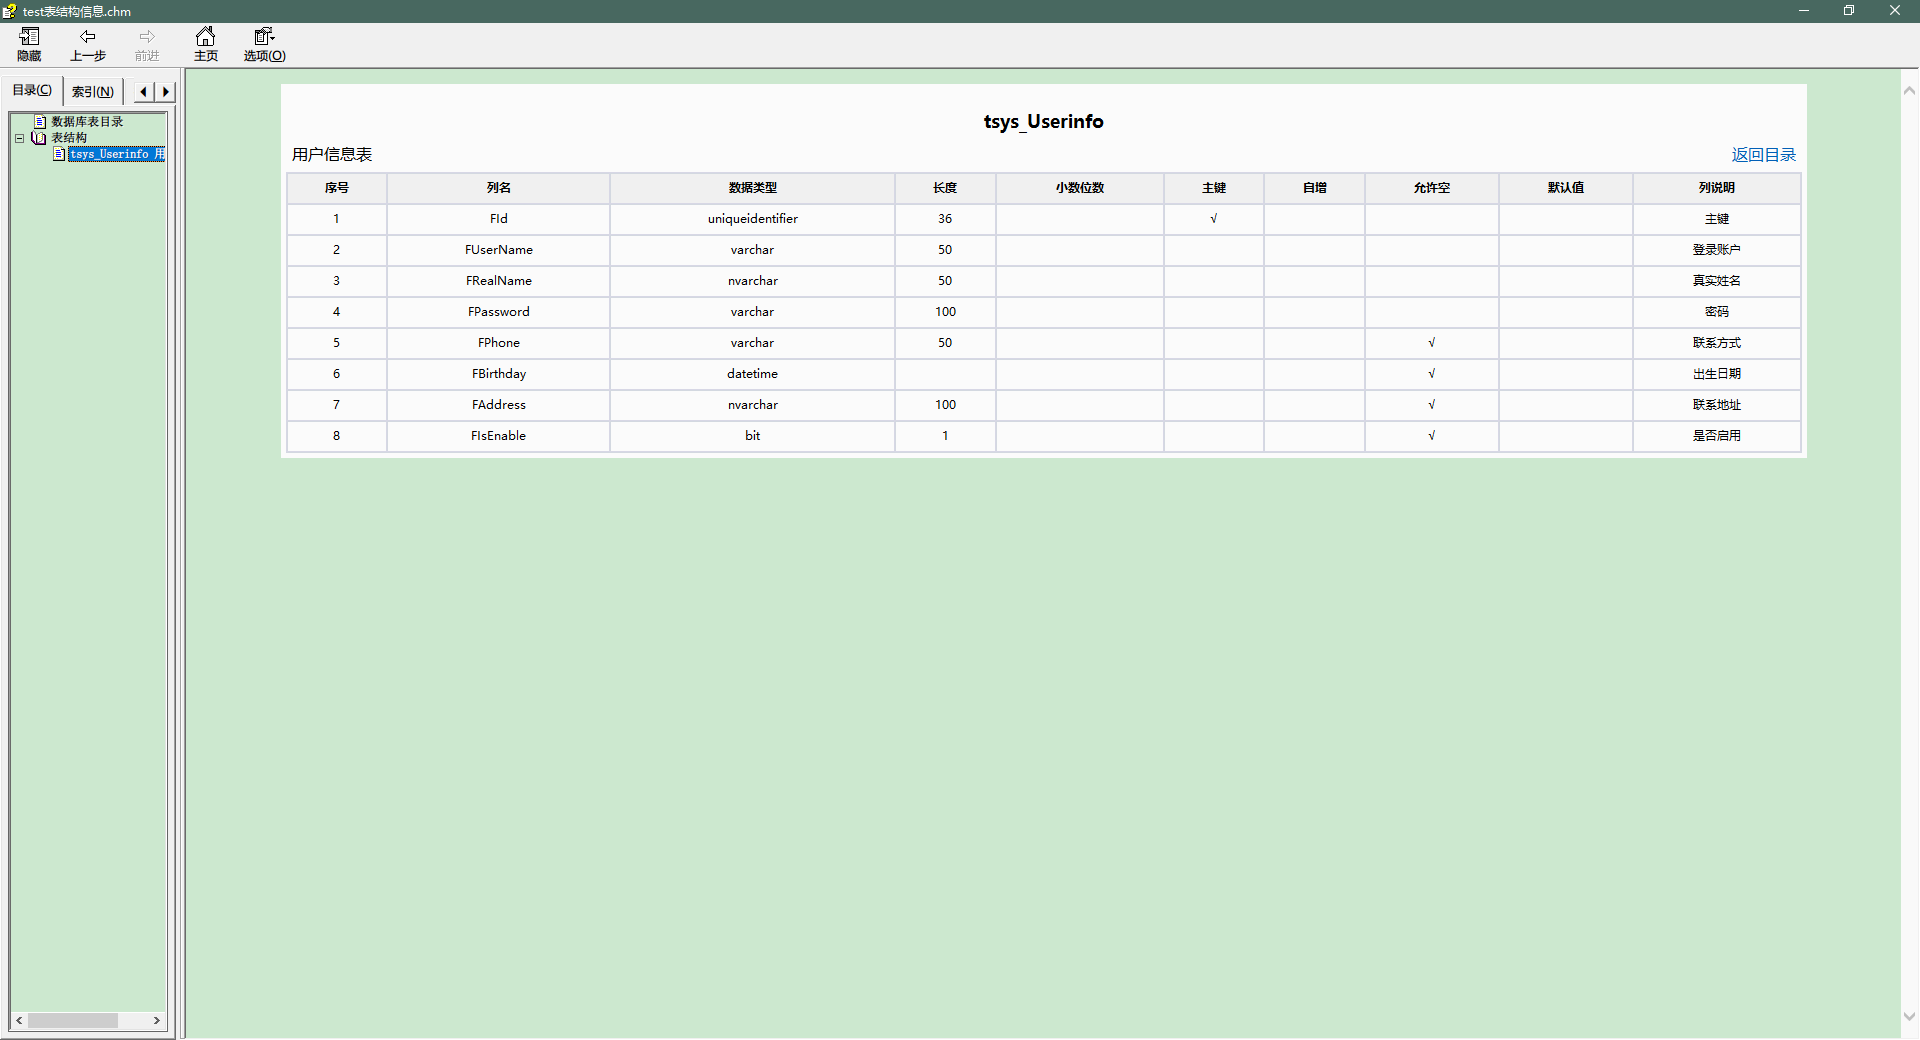Click the tsys_Userinfo page heading

click(1043, 122)
